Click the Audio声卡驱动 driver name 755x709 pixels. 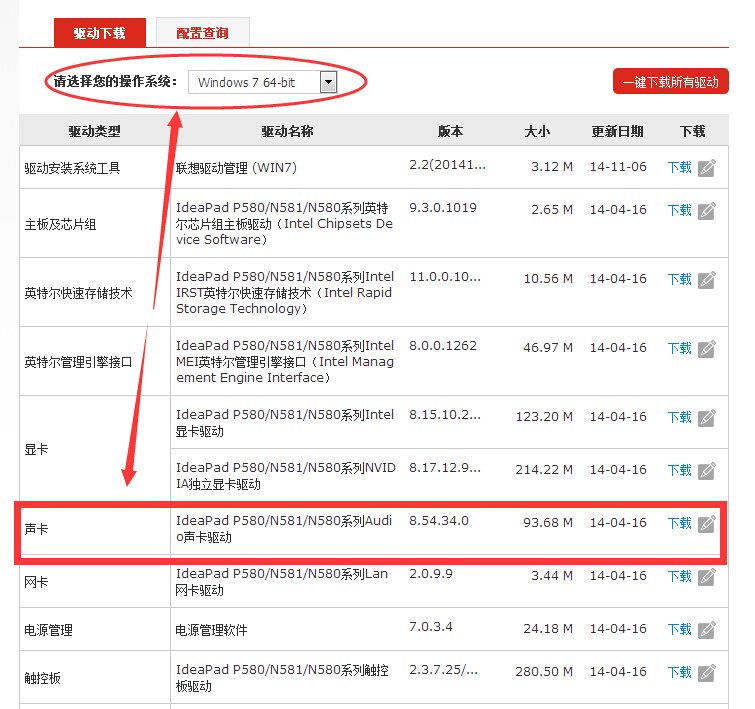[284, 528]
